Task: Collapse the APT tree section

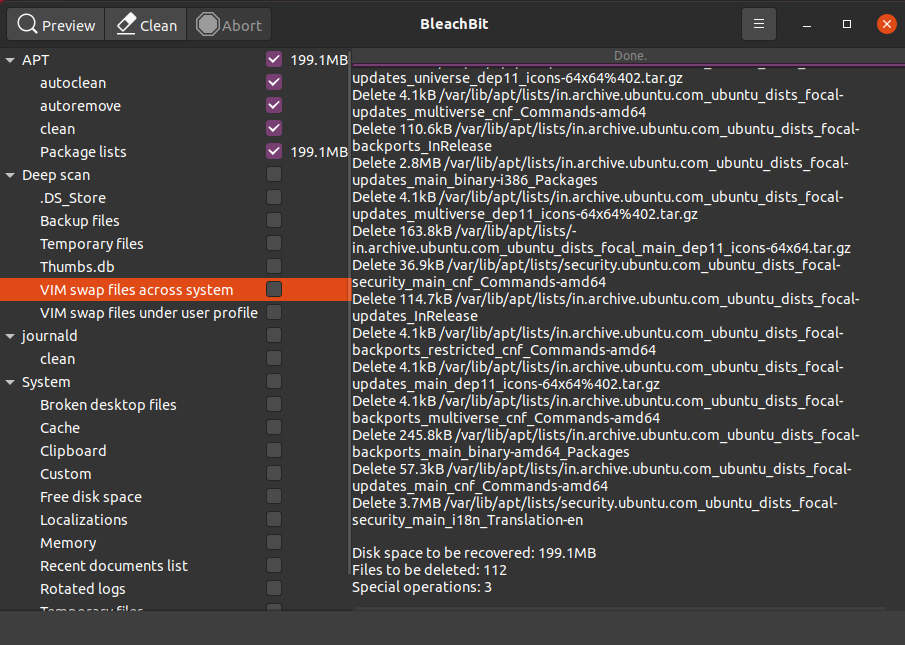Action: click(x=11, y=60)
